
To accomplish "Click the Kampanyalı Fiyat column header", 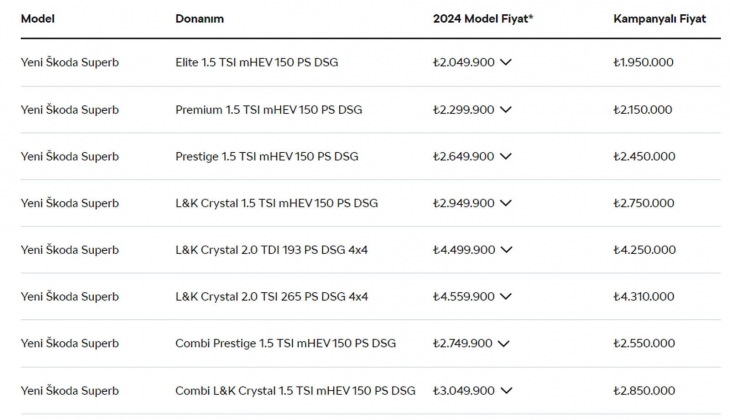I will click(660, 18).
